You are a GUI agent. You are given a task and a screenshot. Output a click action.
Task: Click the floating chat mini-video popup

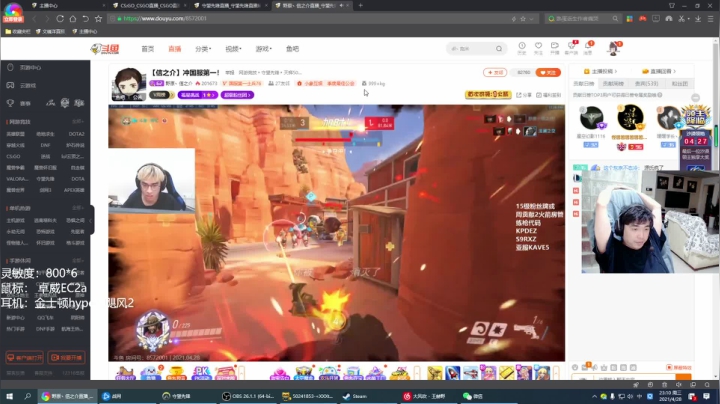(650, 222)
